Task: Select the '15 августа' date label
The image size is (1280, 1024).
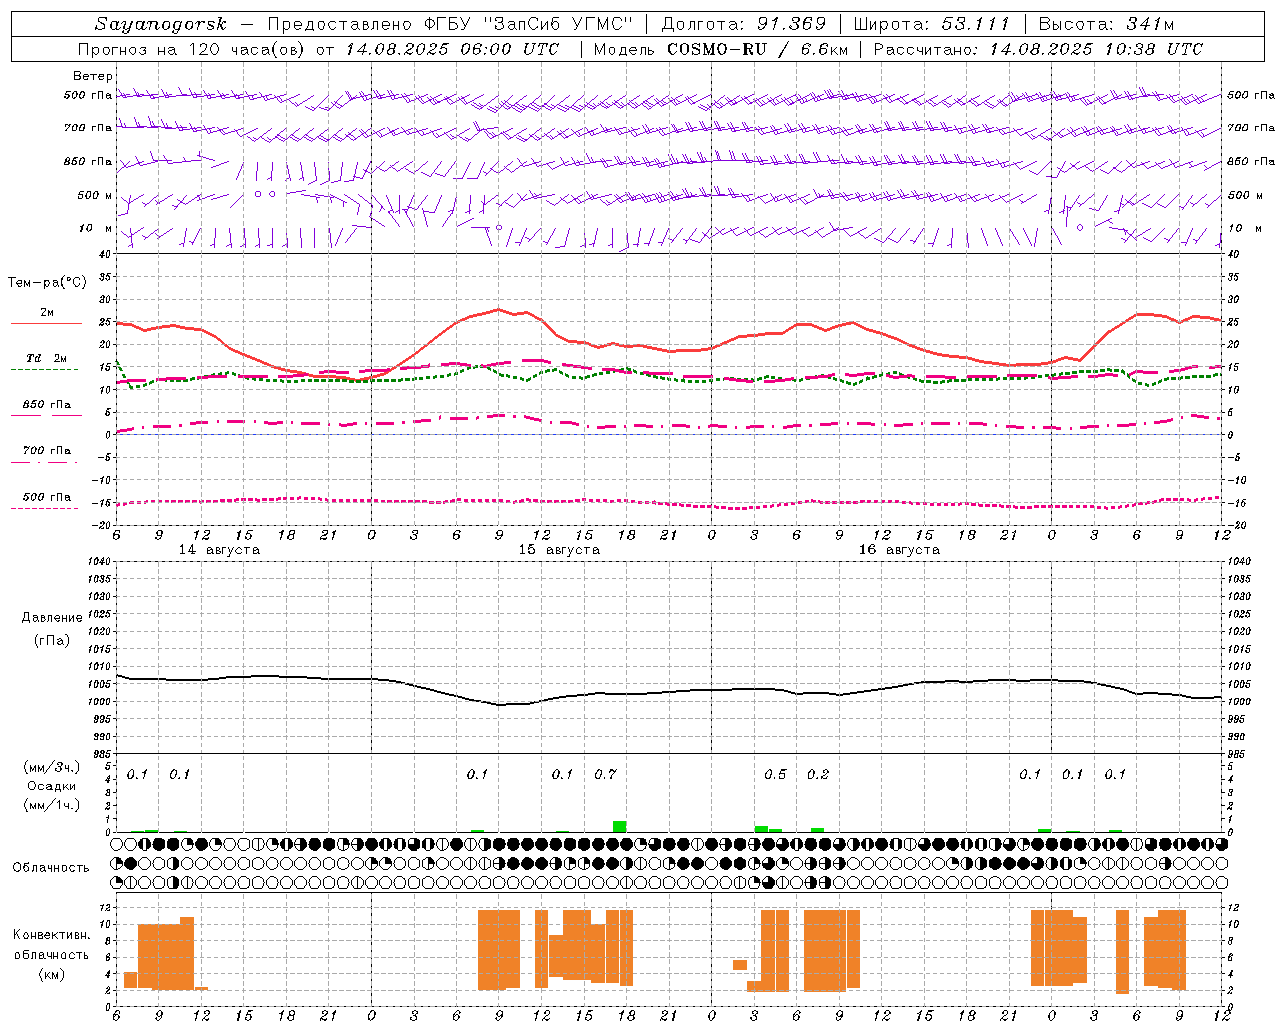Action: [559, 550]
